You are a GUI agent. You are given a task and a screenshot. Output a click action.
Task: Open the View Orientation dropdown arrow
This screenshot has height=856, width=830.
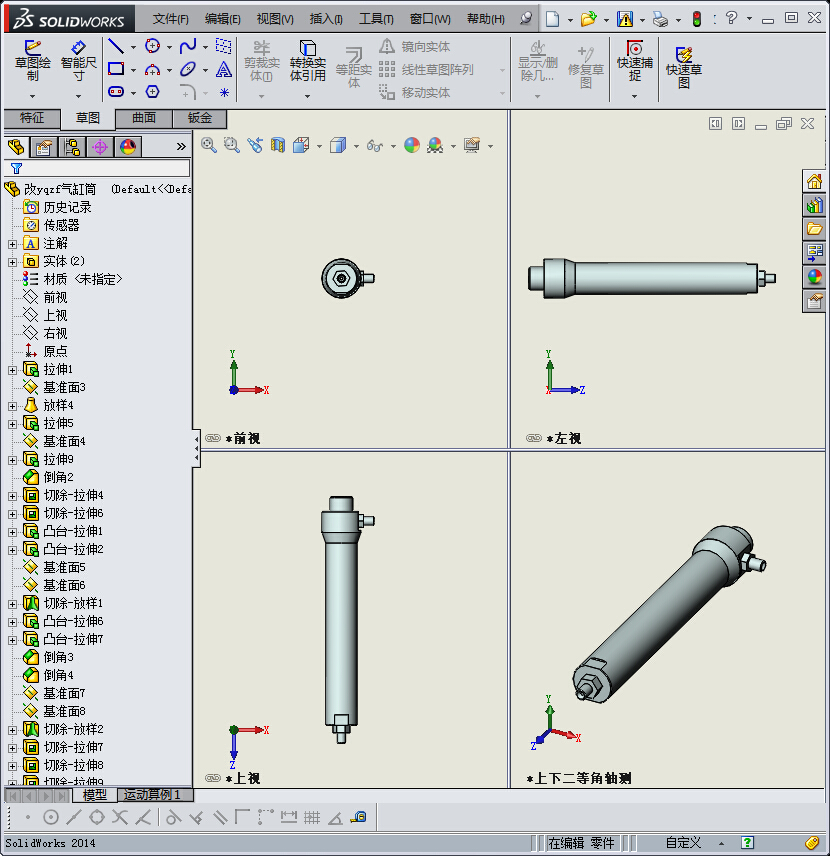[319, 146]
